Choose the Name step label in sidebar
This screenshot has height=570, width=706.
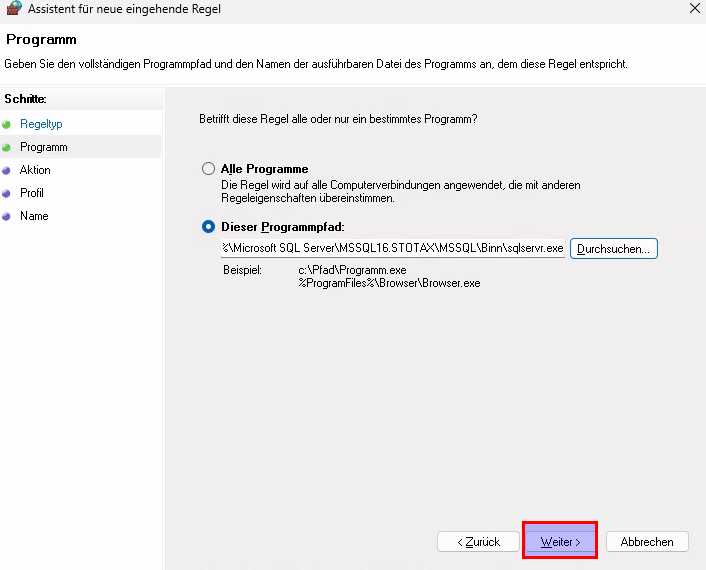[x=34, y=216]
